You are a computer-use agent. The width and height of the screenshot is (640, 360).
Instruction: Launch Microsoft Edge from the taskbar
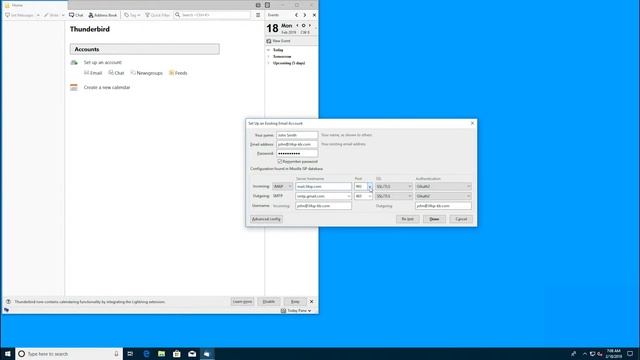[146, 353]
